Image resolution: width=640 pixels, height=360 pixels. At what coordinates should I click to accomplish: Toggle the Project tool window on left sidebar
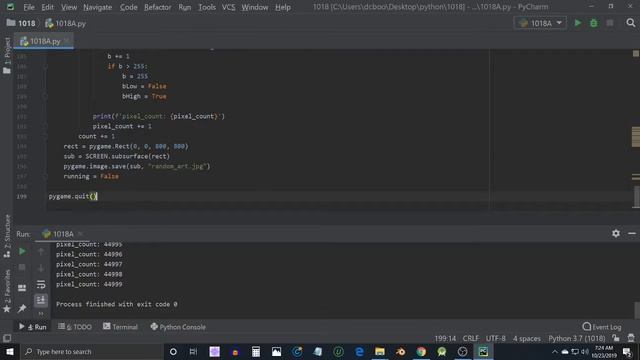[7, 55]
